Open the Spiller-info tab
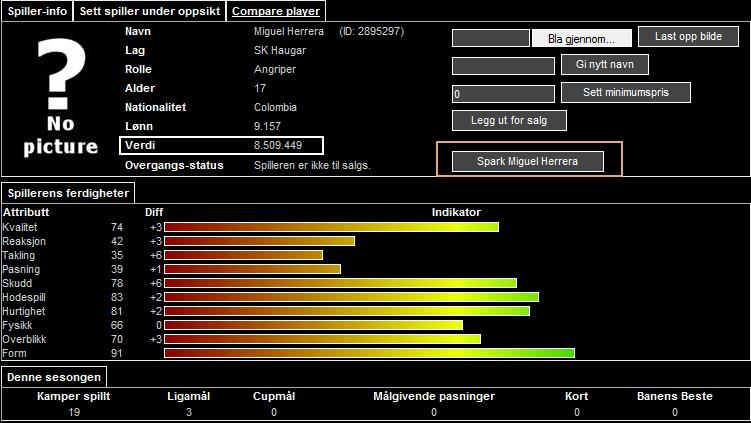Viewport: 751px width, 423px height. [35, 11]
